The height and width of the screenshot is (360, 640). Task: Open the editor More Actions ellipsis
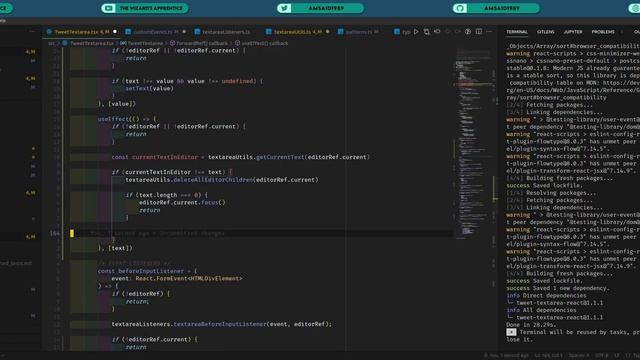(489, 31)
